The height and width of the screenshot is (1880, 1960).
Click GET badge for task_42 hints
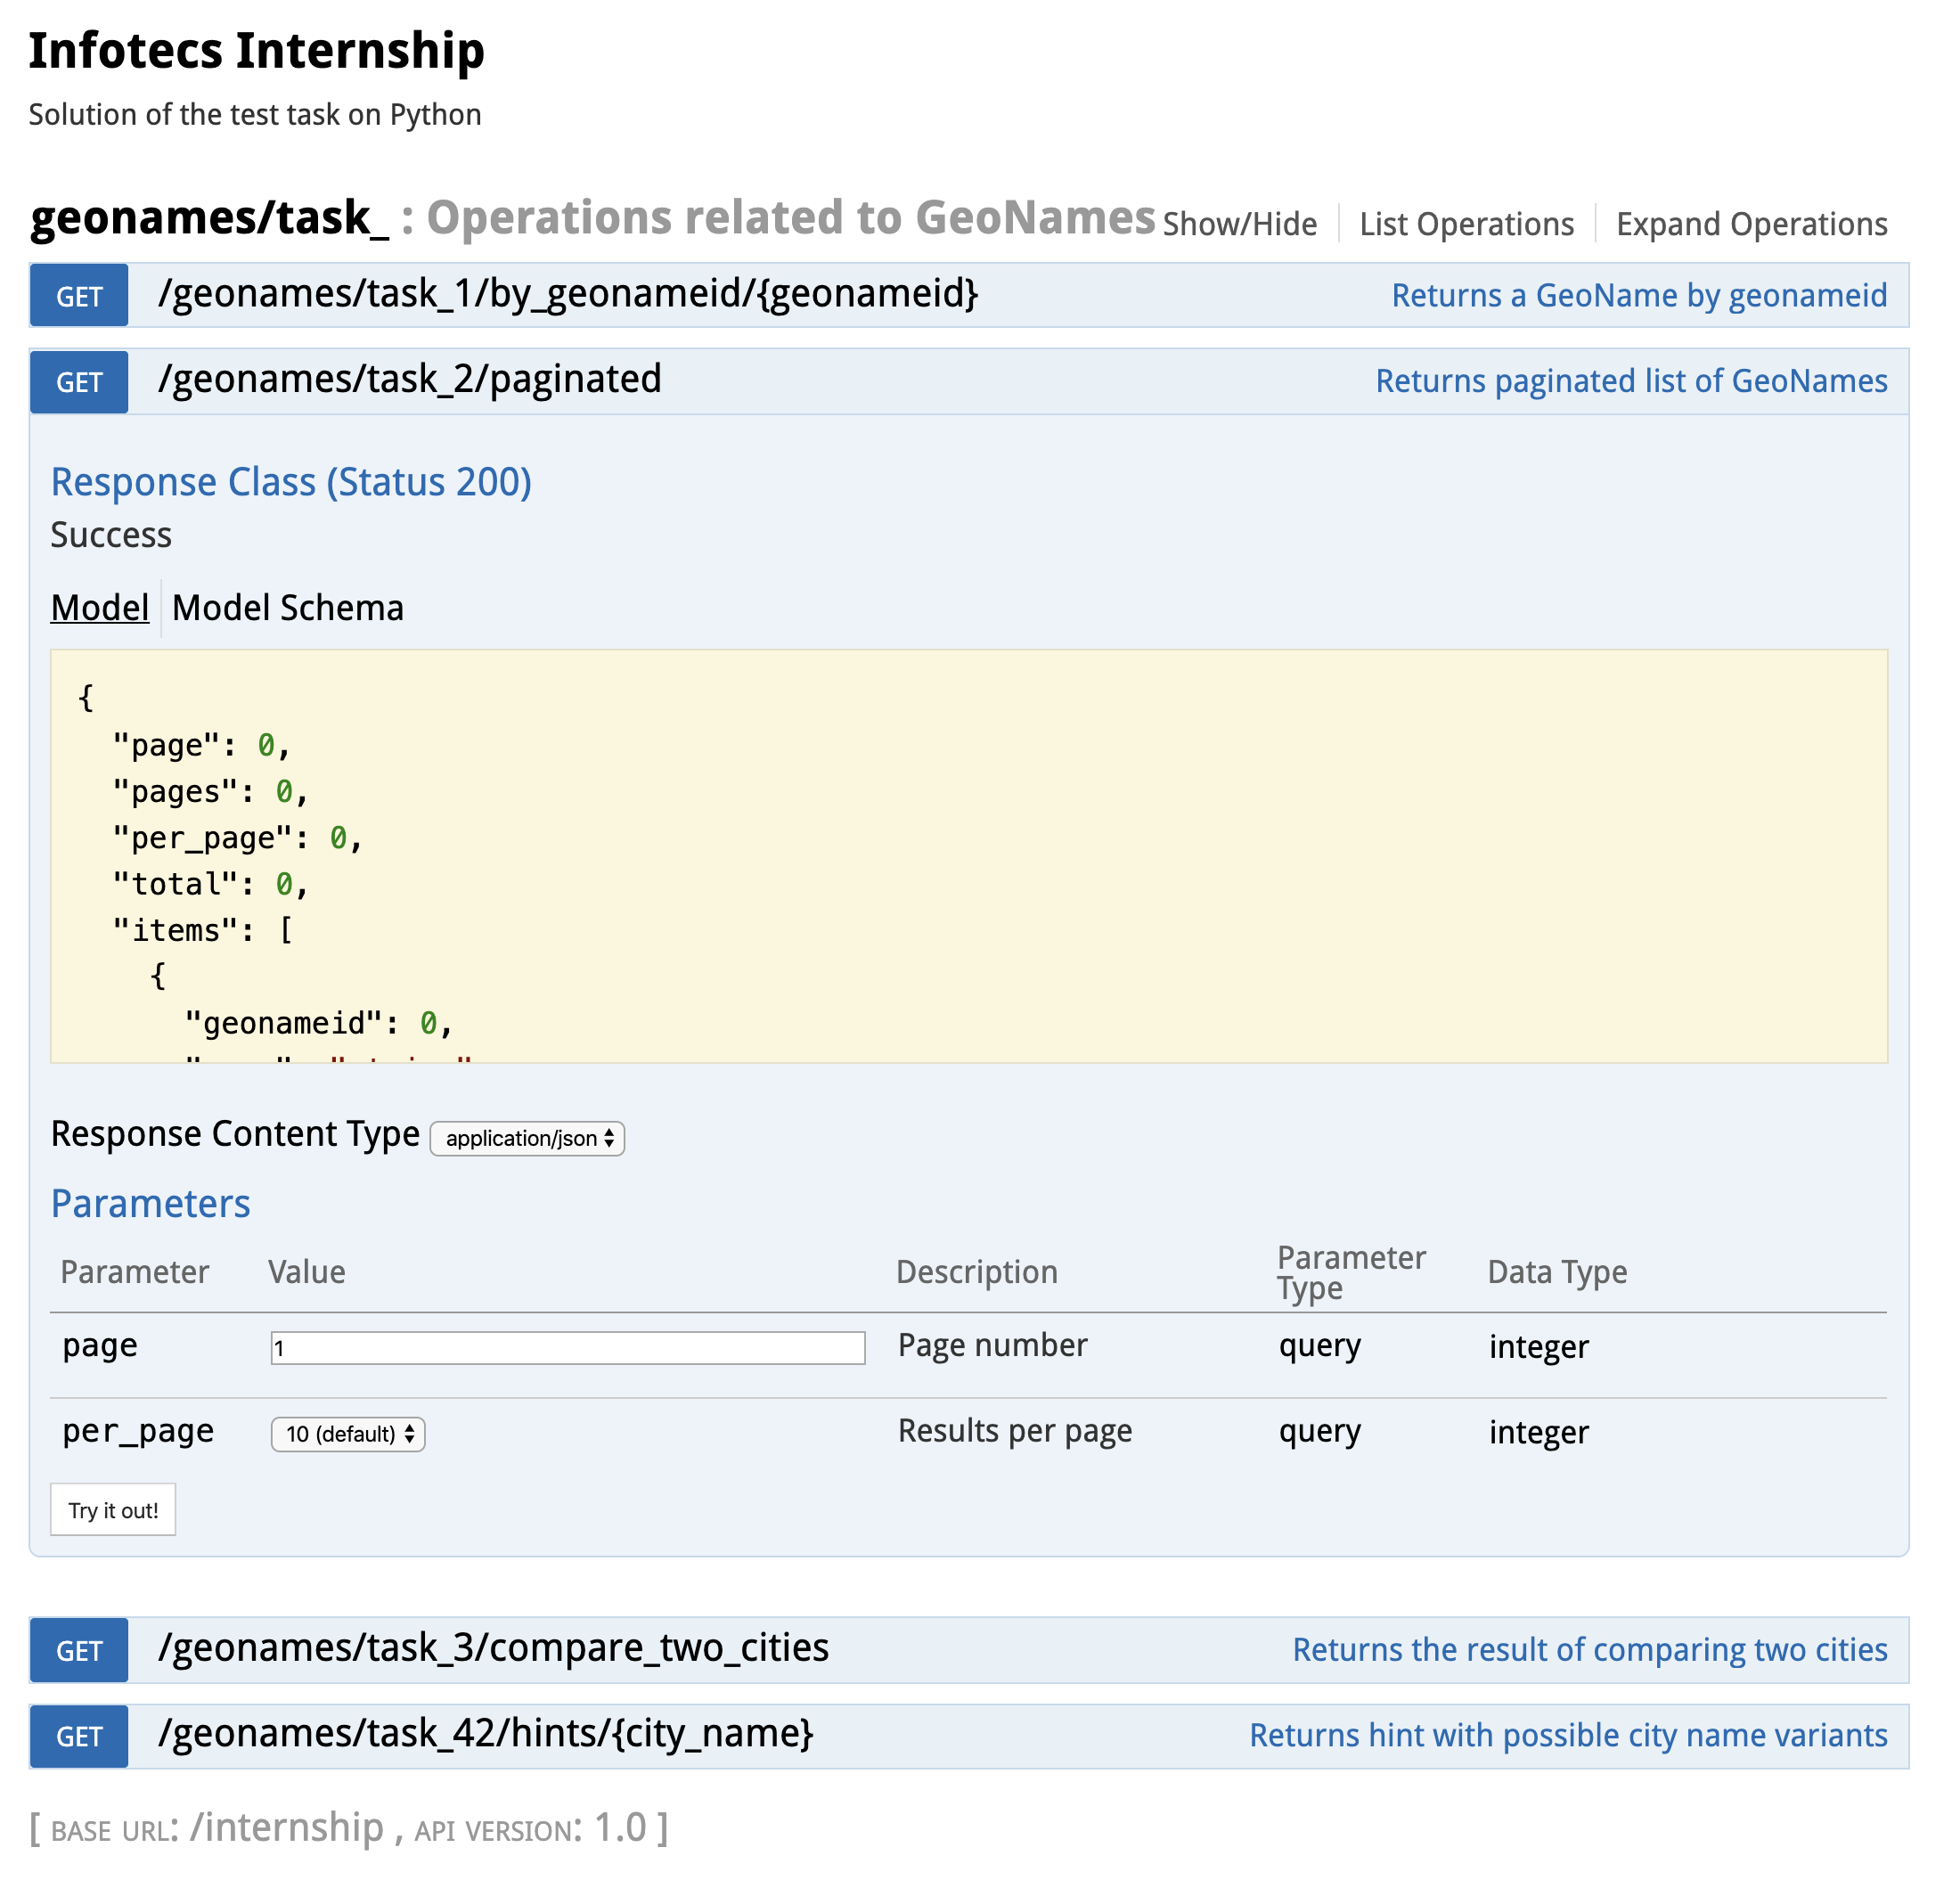coord(79,1737)
